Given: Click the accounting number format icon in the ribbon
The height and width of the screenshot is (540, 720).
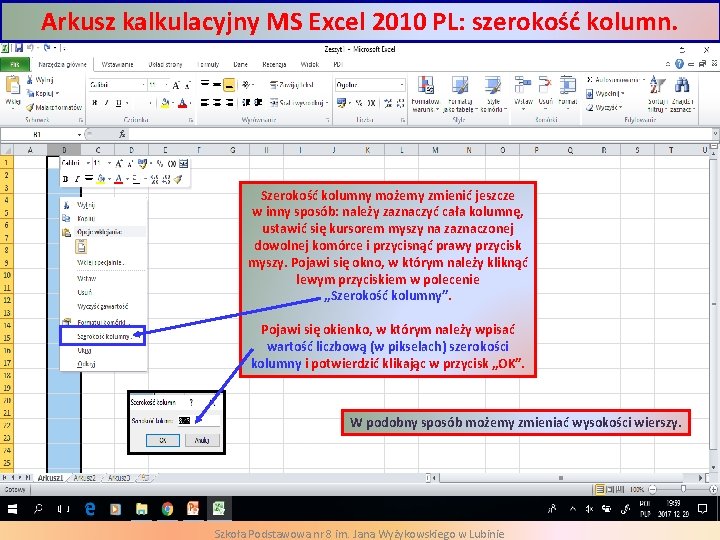Looking at the screenshot, I should click(x=341, y=103).
